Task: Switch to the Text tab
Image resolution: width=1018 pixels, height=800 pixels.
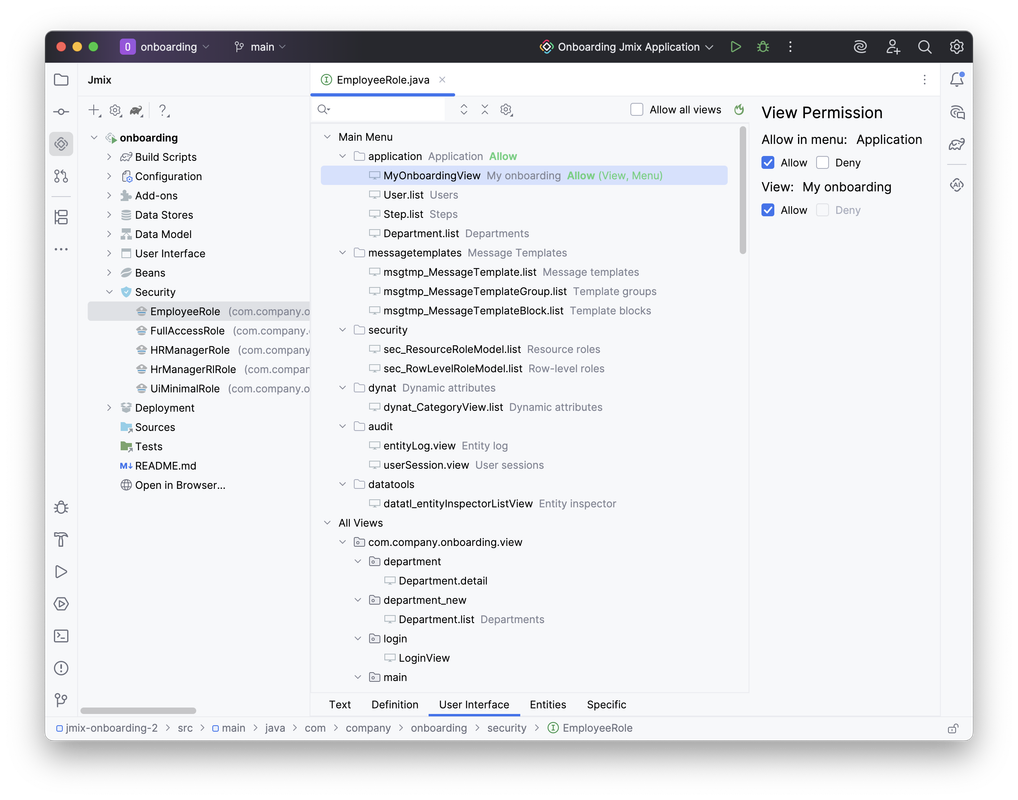Action: [340, 705]
